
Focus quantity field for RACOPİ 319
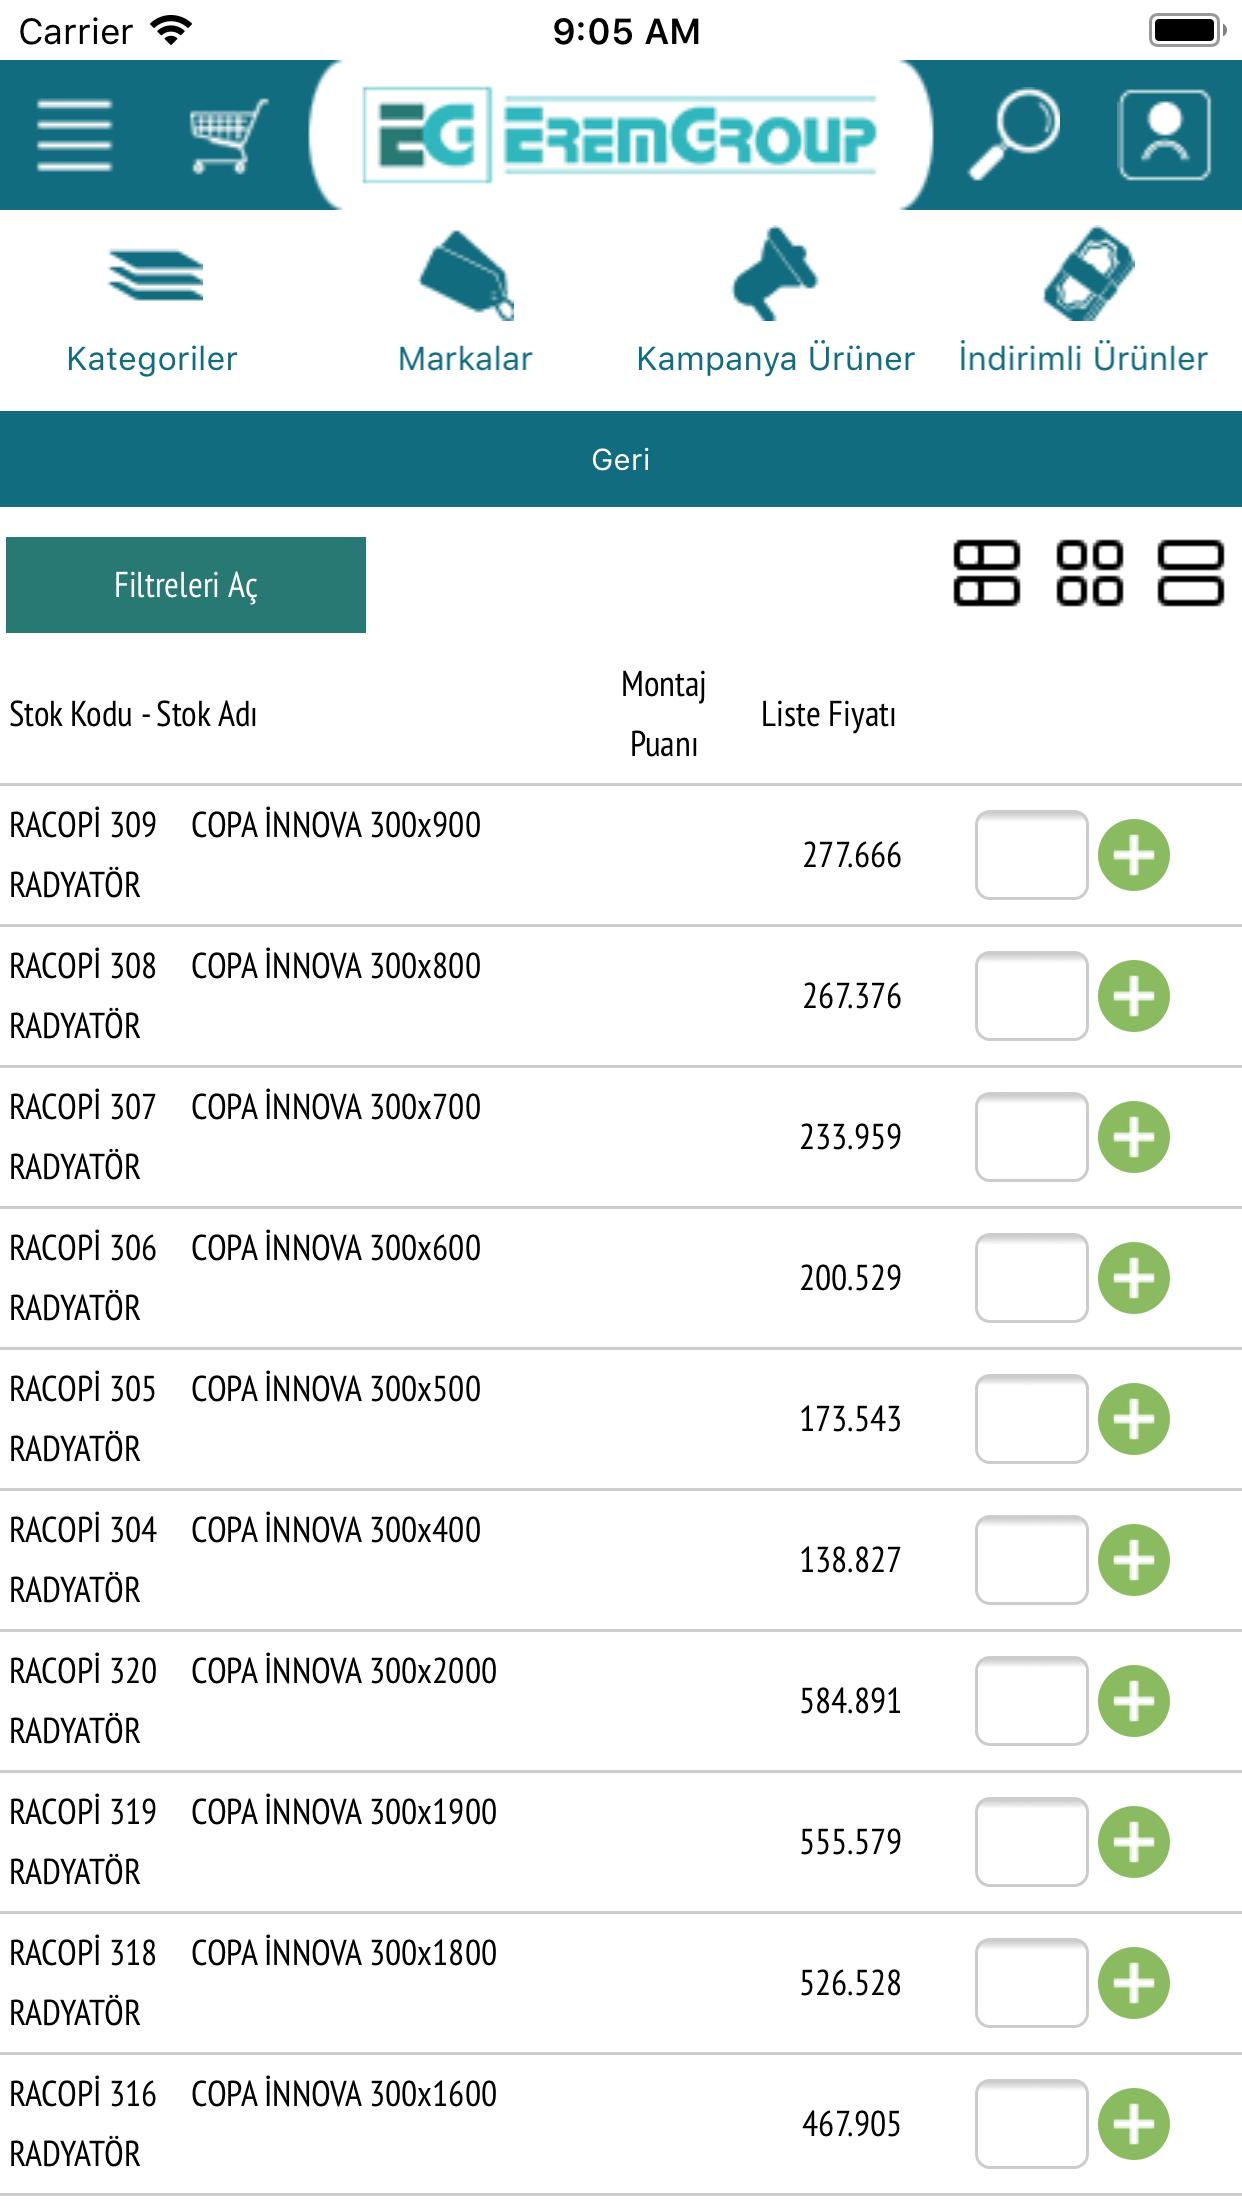point(1031,1842)
